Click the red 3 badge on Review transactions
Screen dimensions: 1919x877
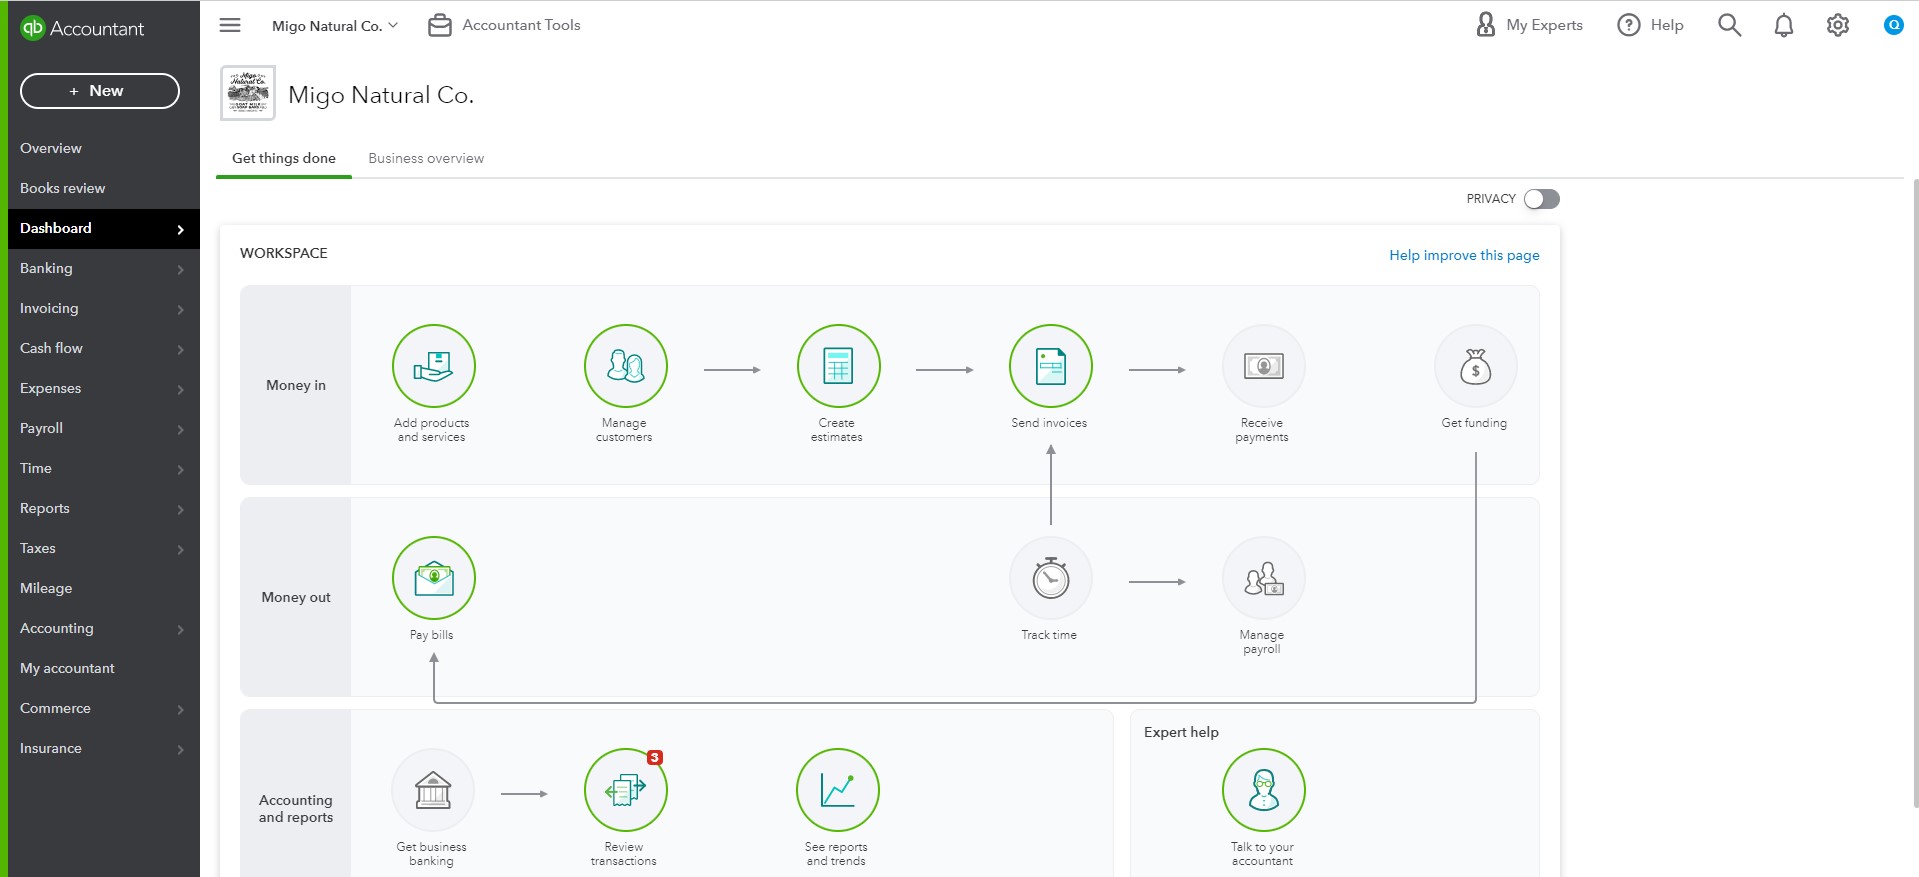[655, 757]
